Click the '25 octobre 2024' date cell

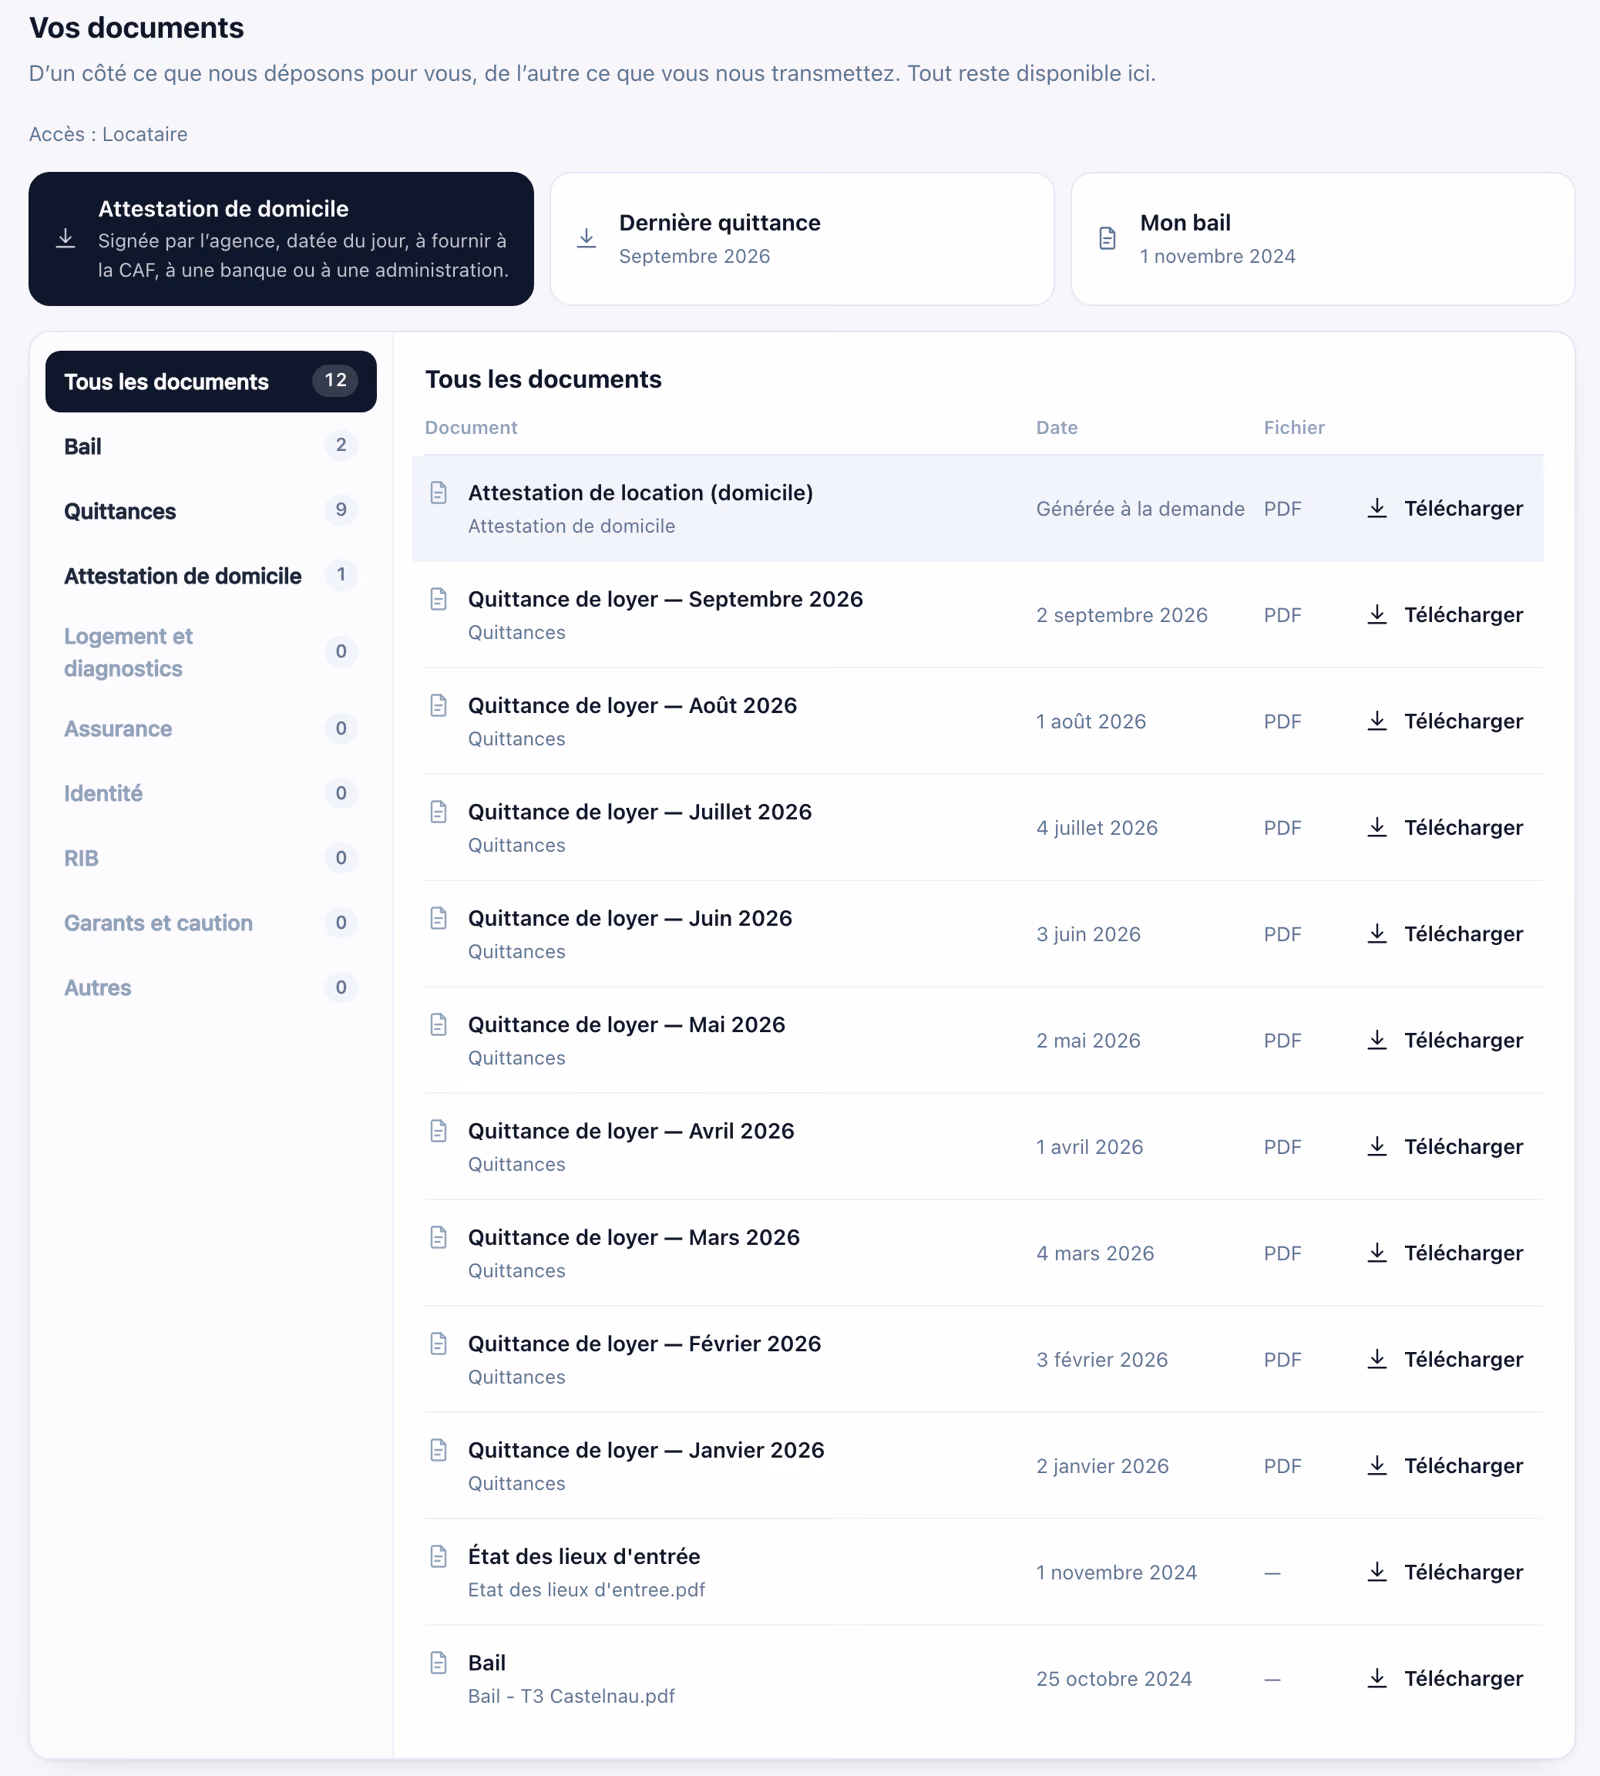click(x=1114, y=1679)
